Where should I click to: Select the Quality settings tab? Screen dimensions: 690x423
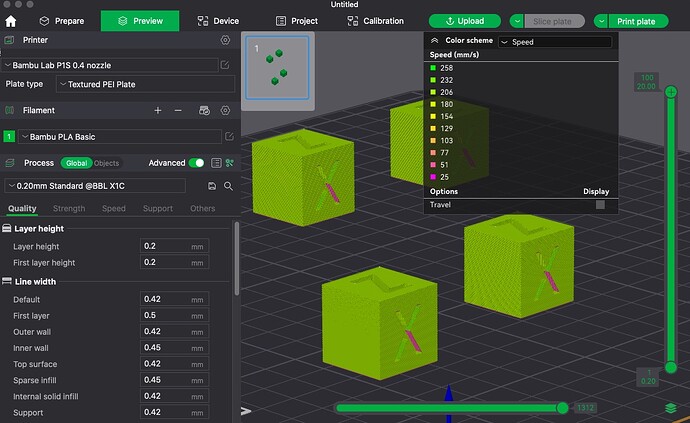(x=22, y=208)
